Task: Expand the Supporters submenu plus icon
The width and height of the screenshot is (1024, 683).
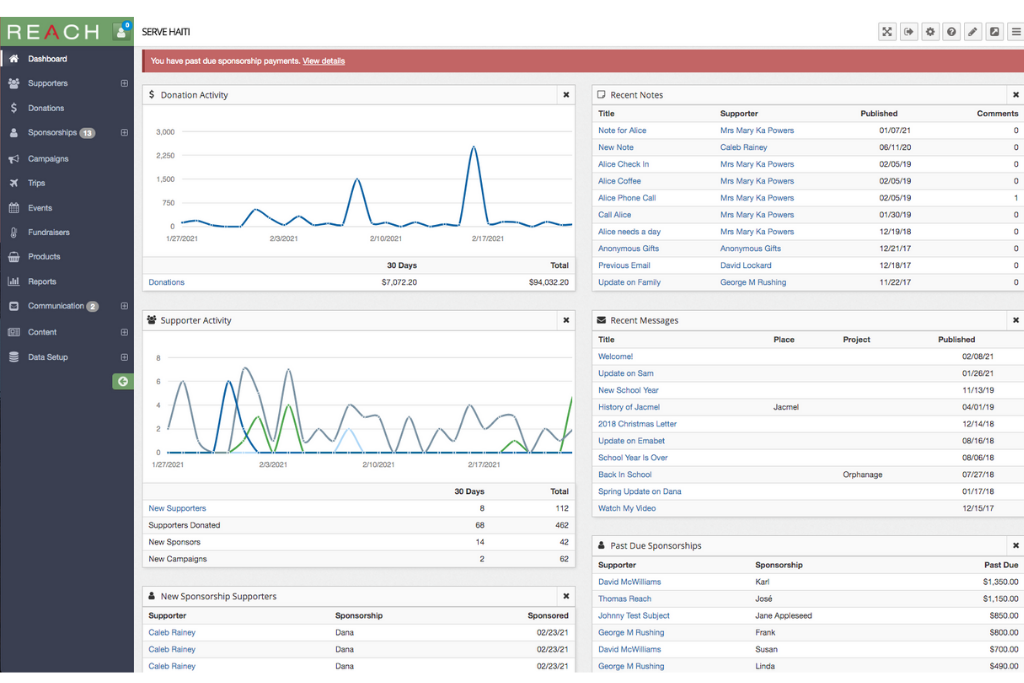Action: point(124,84)
